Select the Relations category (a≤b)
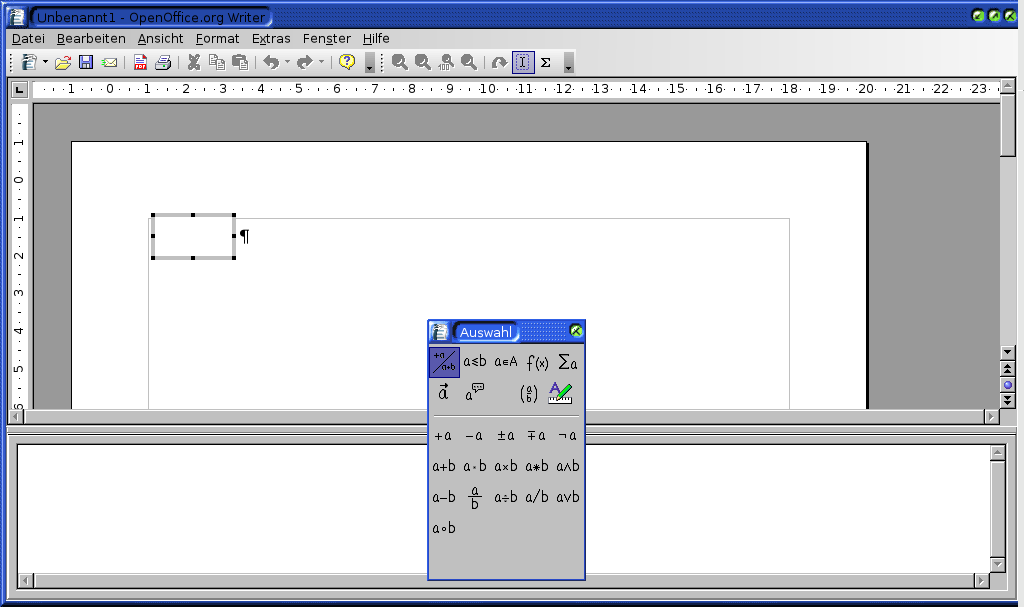This screenshot has width=1024, height=607. tap(475, 362)
